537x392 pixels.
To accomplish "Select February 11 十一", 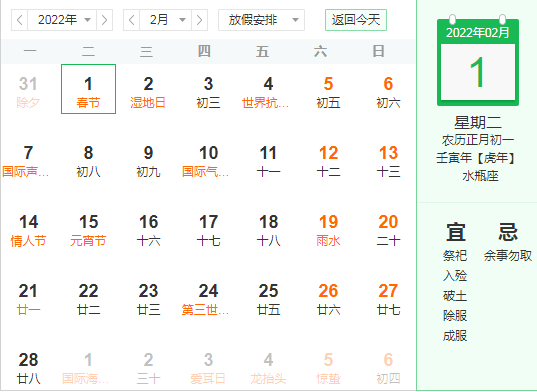I will 268,162.
